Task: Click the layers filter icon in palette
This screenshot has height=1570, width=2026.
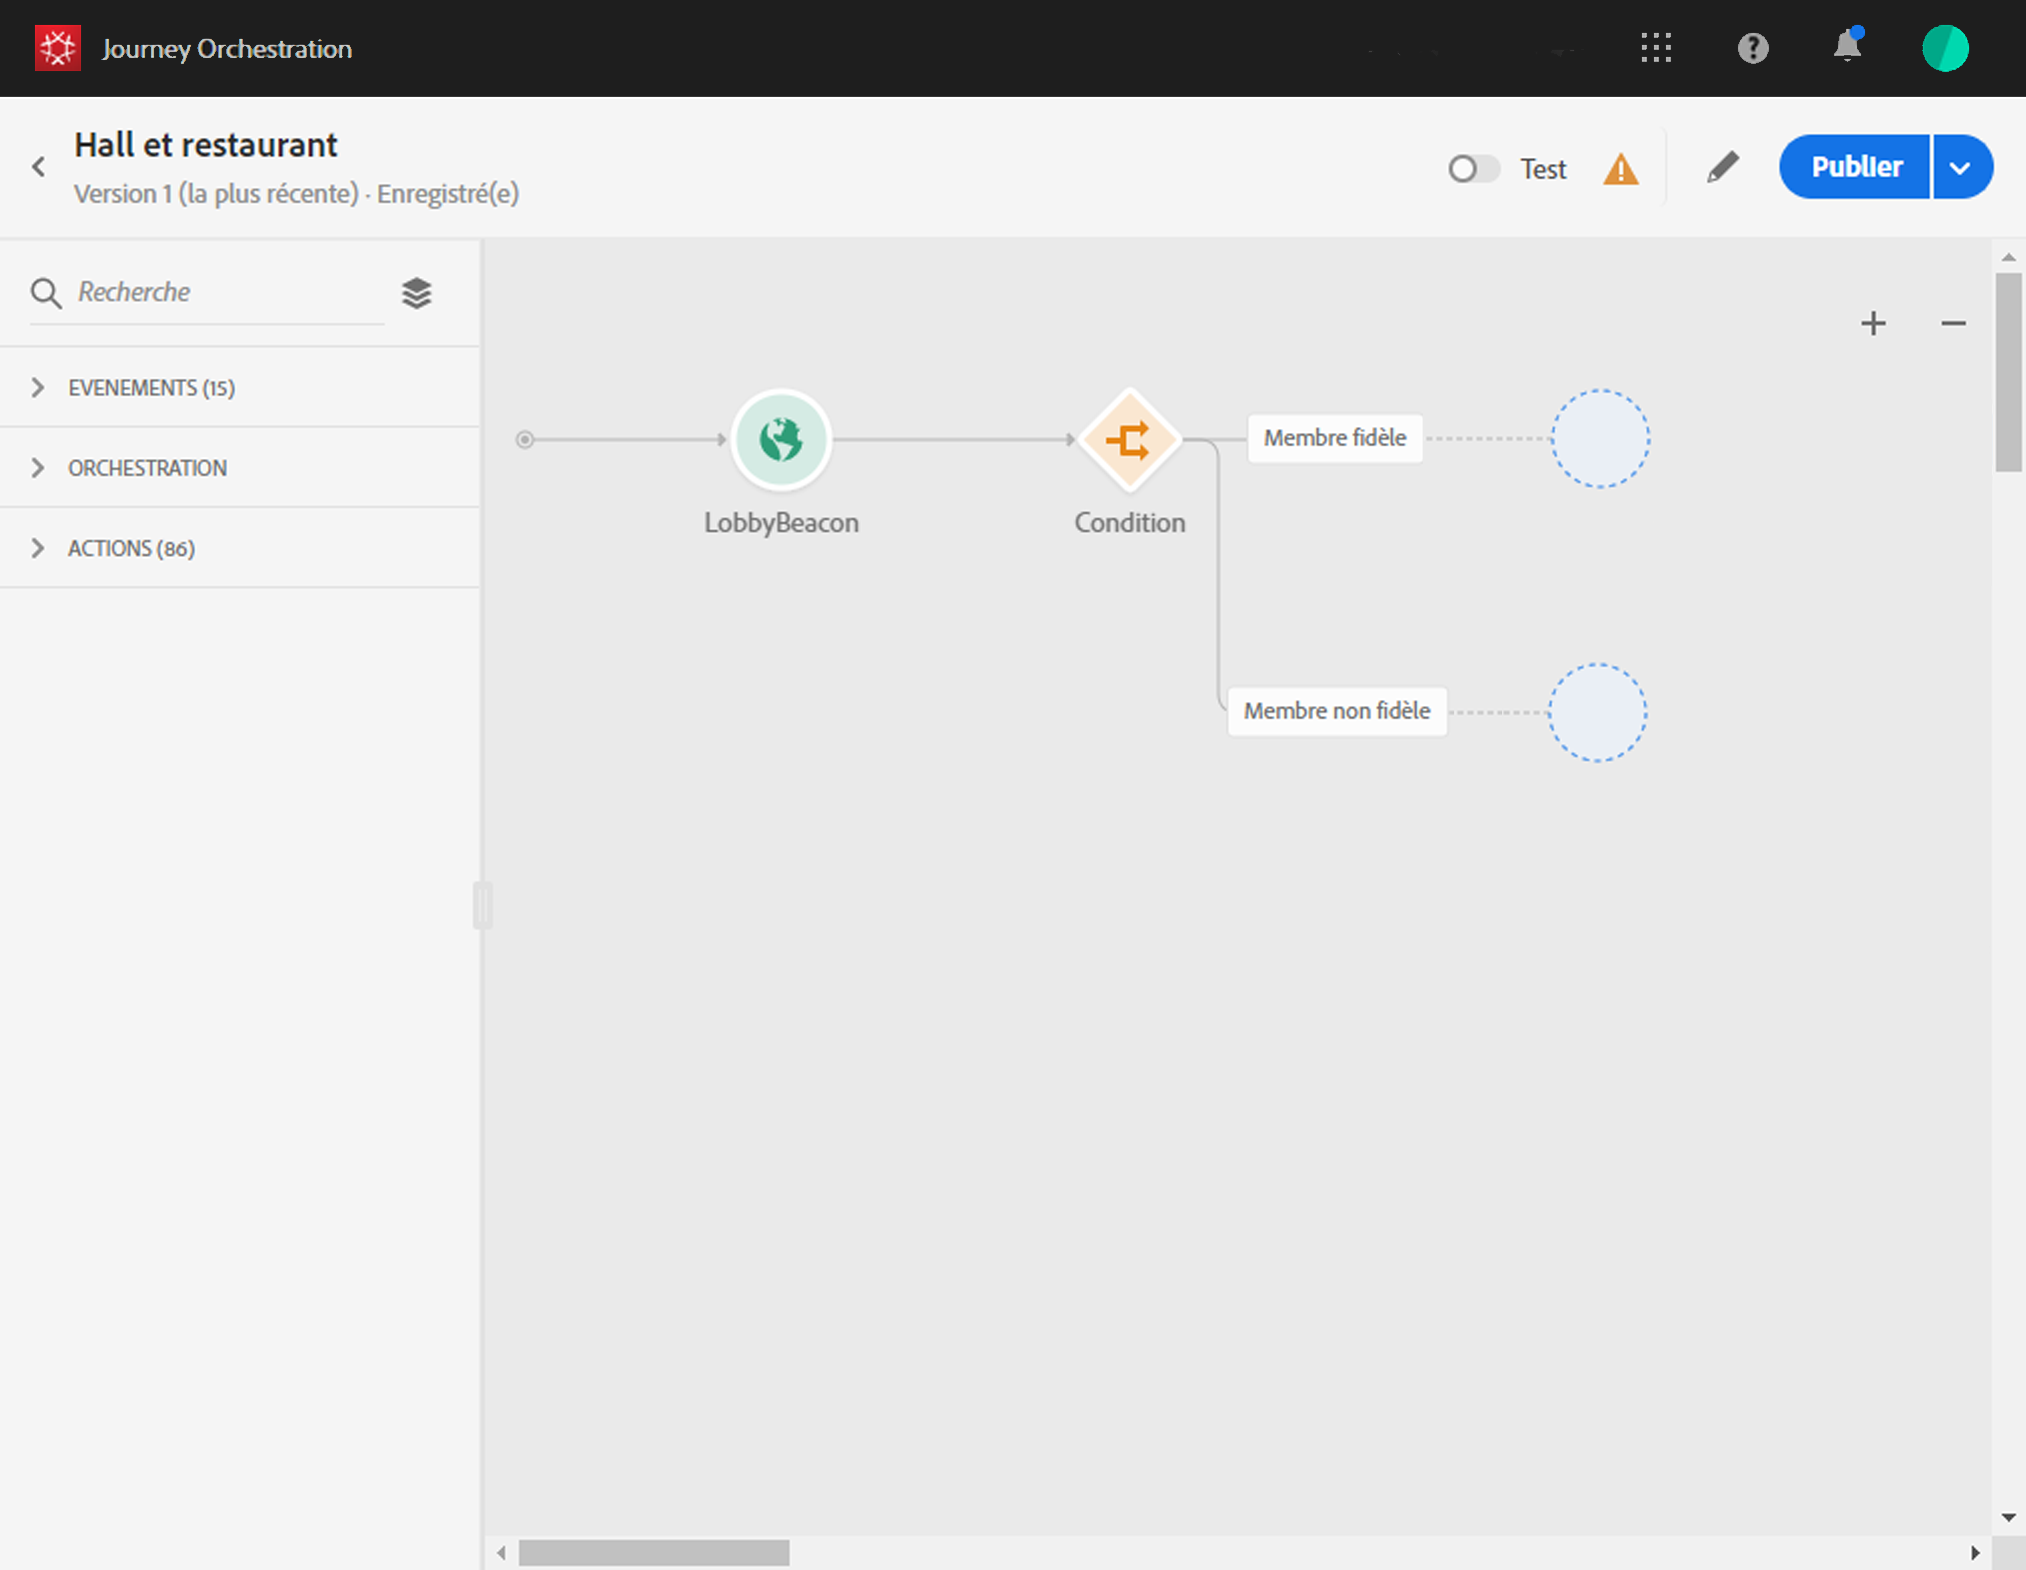Action: (416, 292)
